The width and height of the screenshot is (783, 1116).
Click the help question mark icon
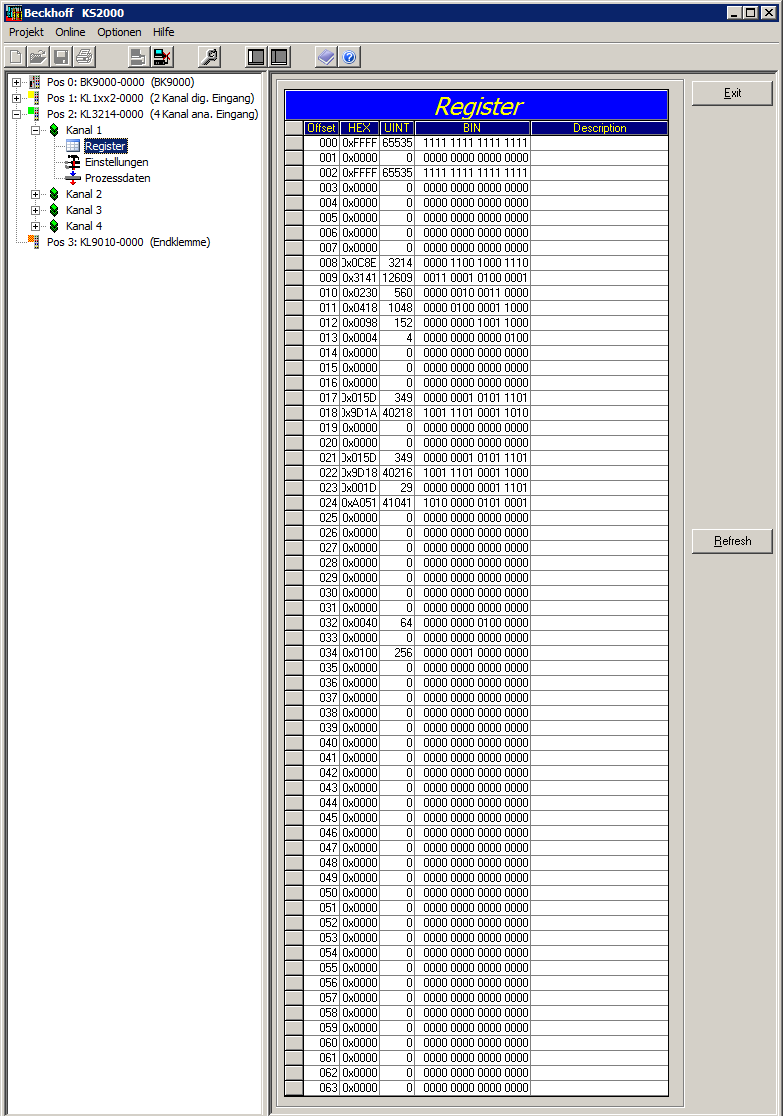[x=349, y=57]
